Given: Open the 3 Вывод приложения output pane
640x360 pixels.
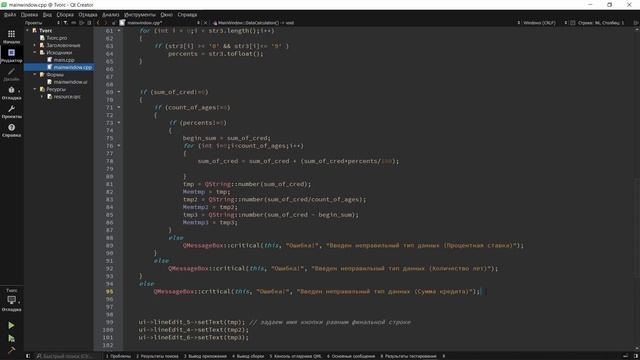Looking at the screenshot, I should pos(205,356).
